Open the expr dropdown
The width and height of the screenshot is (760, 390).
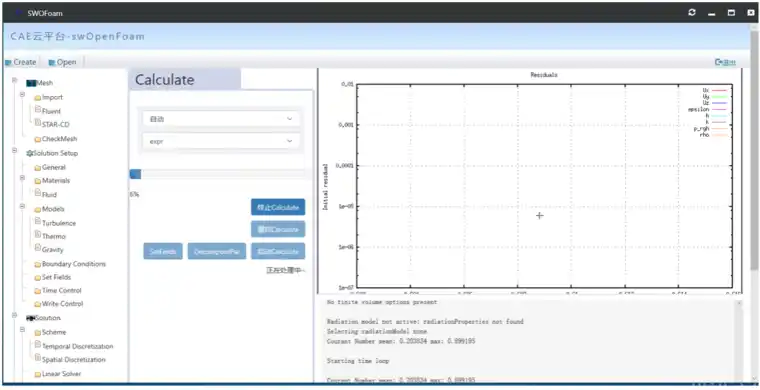221,141
